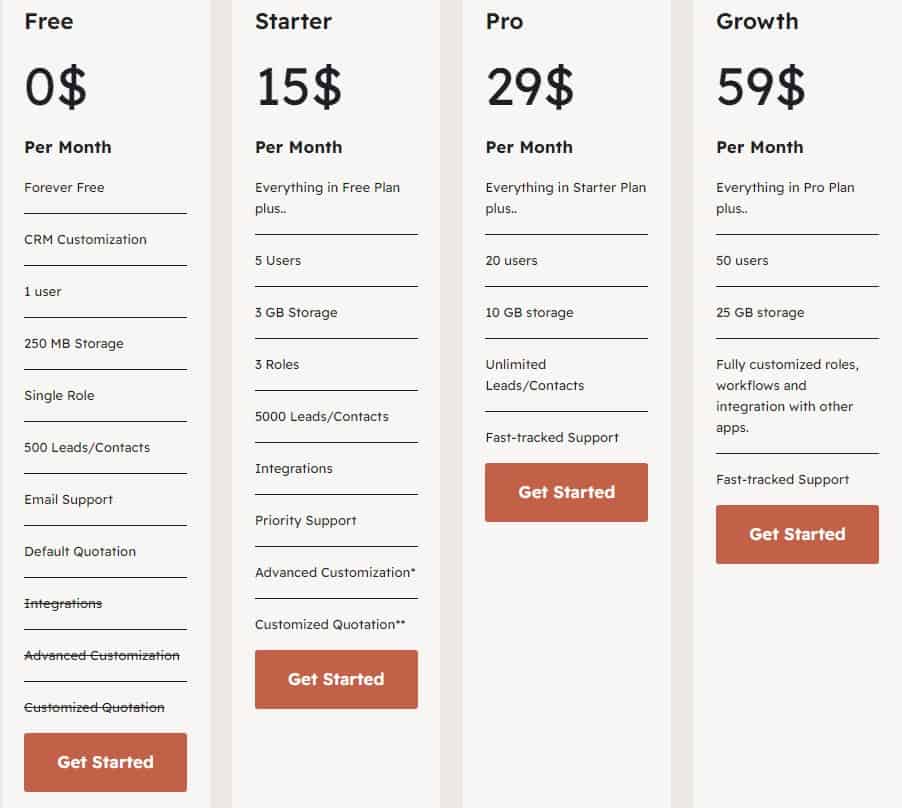The image size is (902, 808).
Task: Click the 0$ price label
Action: pos(57,86)
